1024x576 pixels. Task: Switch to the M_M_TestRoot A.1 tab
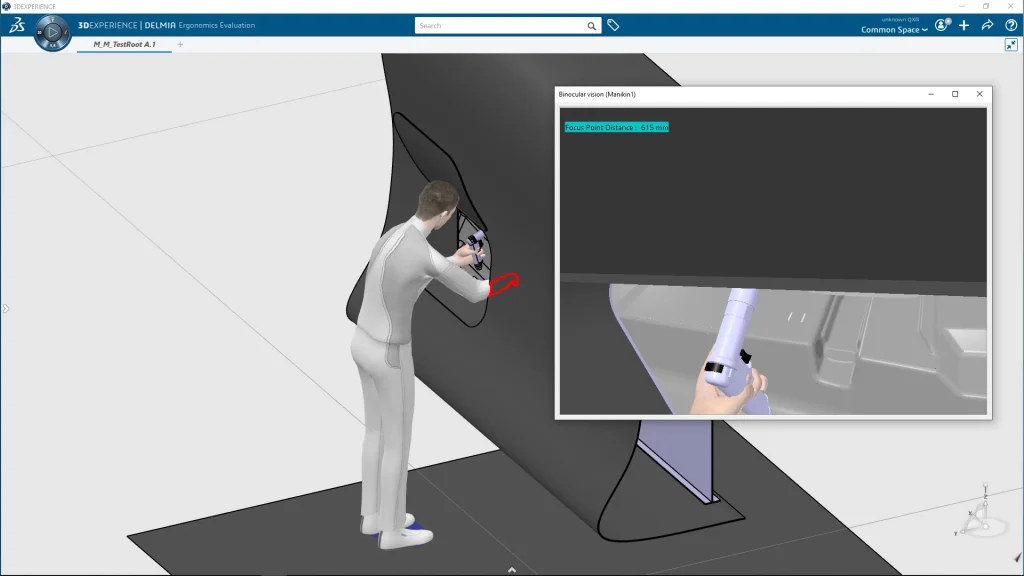point(124,45)
